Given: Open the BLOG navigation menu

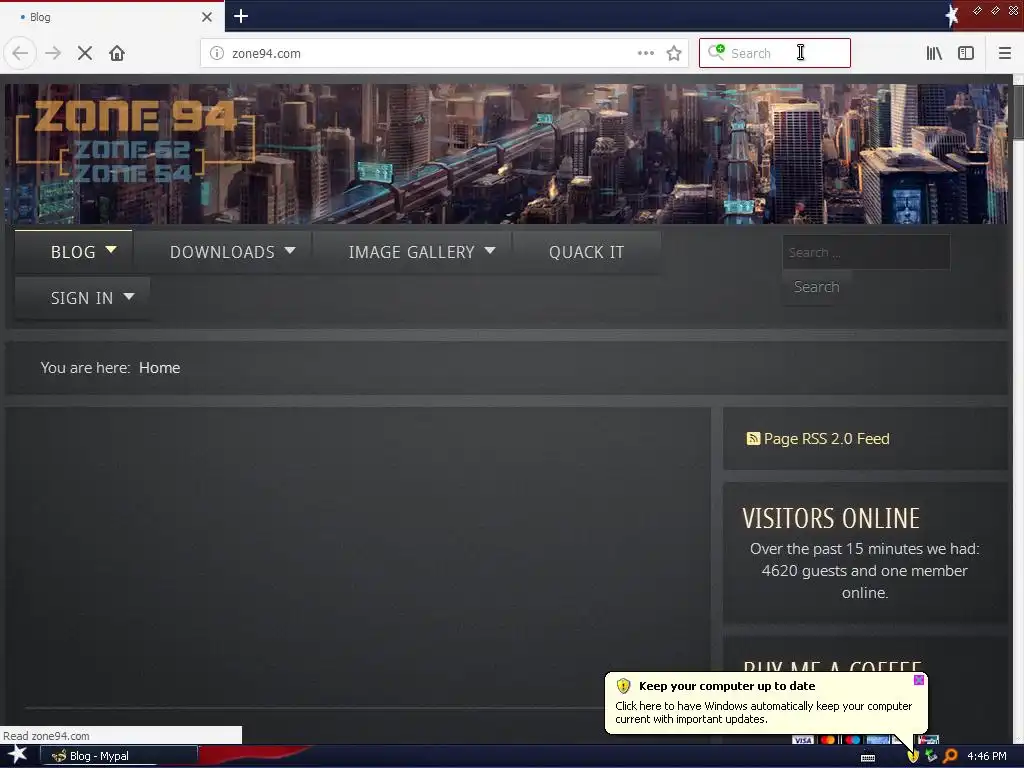Looking at the screenshot, I should (x=74, y=252).
